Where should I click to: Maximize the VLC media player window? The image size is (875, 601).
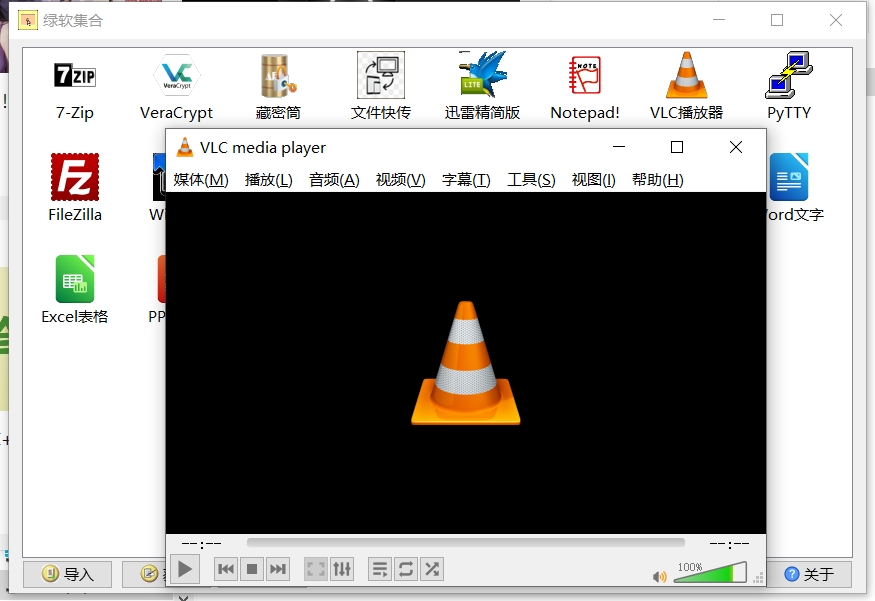point(676,147)
